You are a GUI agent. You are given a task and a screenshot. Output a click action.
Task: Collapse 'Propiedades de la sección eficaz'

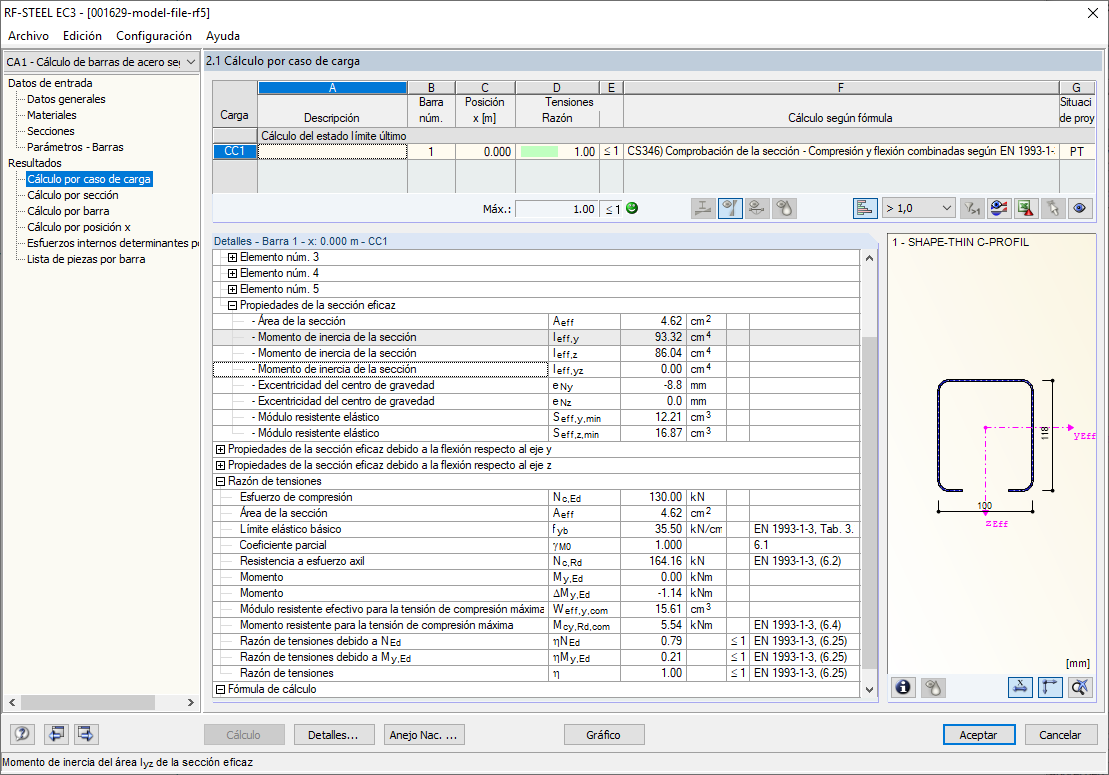pyautogui.click(x=232, y=305)
